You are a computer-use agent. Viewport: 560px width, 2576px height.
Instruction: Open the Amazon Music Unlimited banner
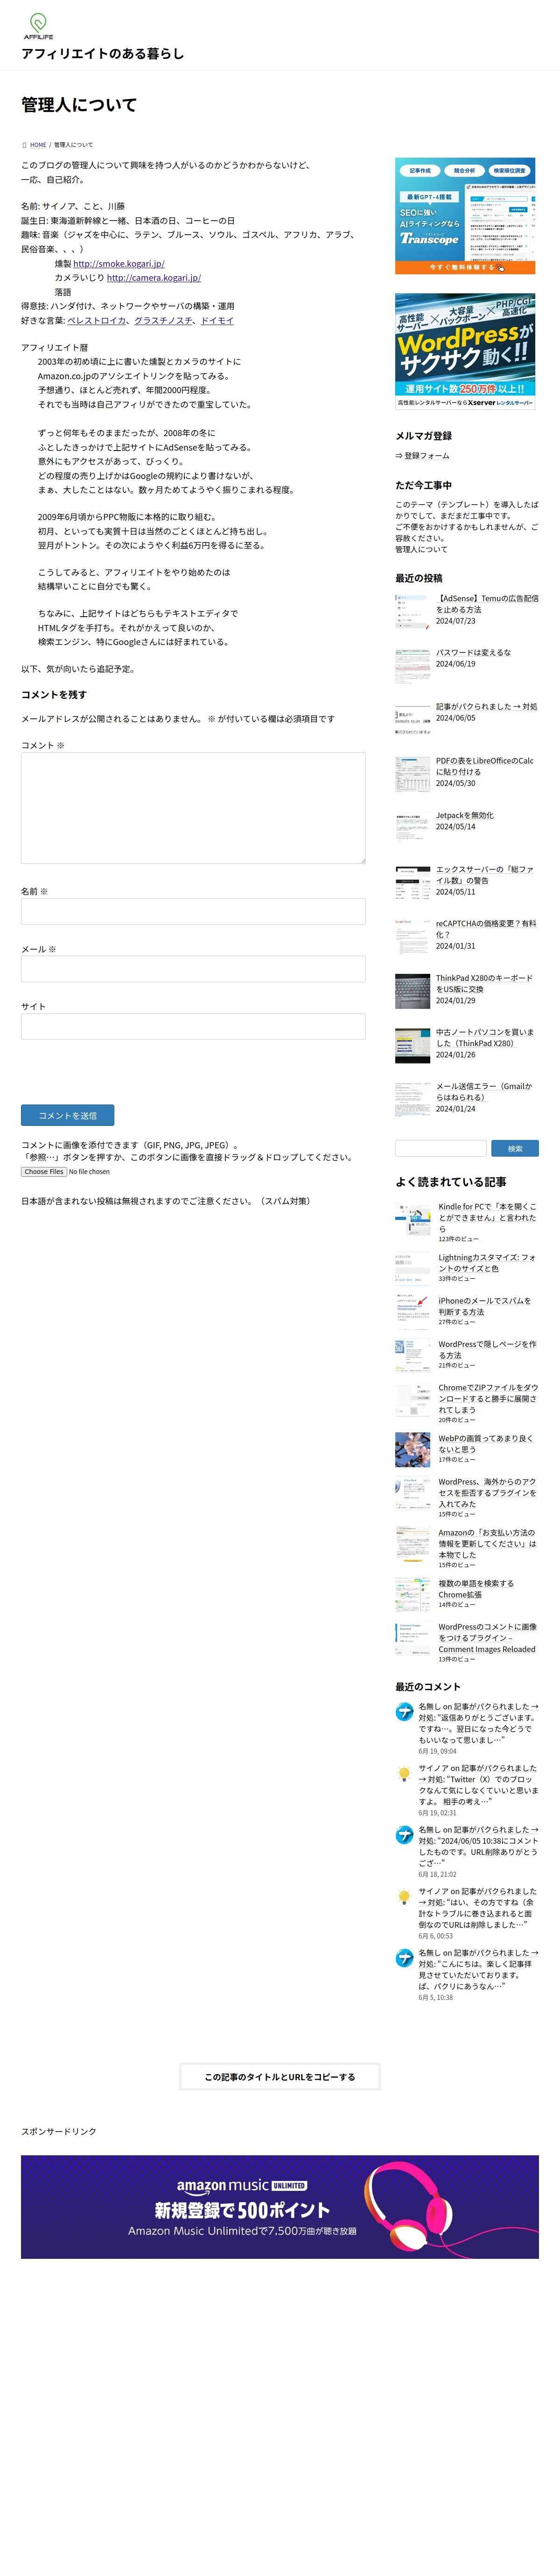point(280,2207)
